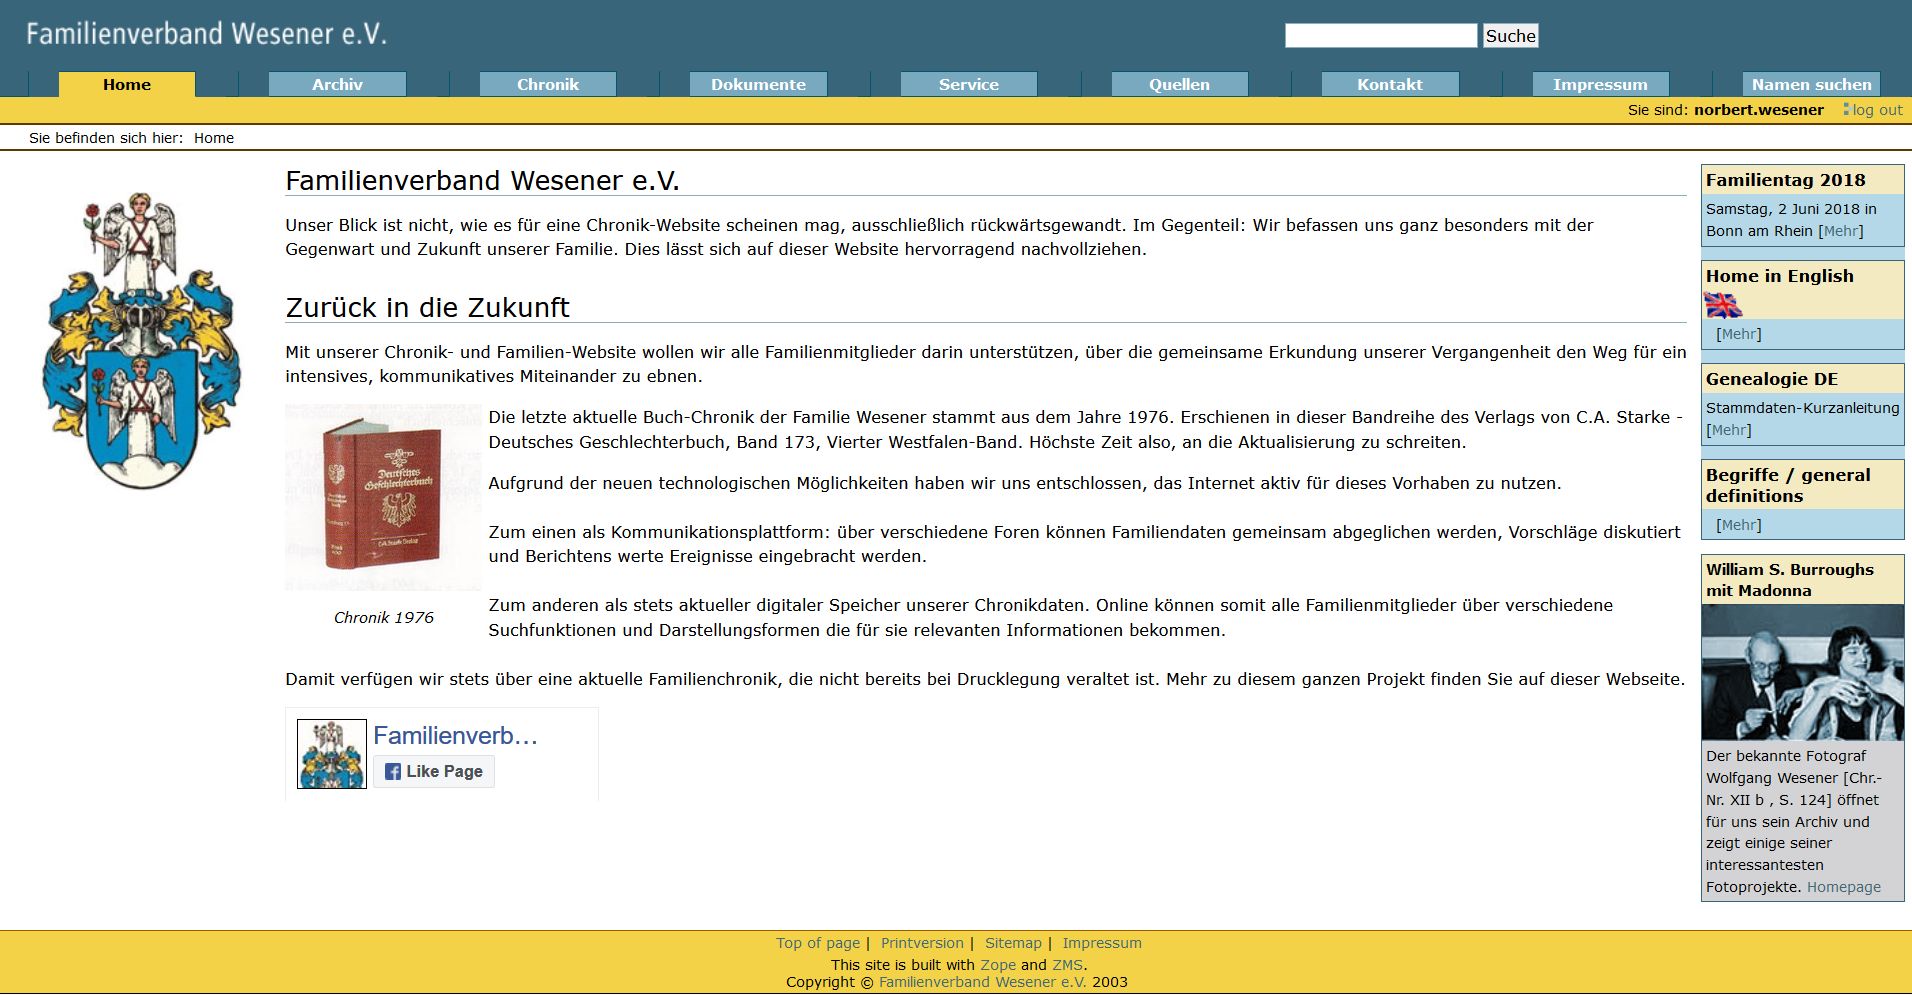Click the Wesener family coat of arms image
The width and height of the screenshot is (1912, 995).
coord(141,341)
